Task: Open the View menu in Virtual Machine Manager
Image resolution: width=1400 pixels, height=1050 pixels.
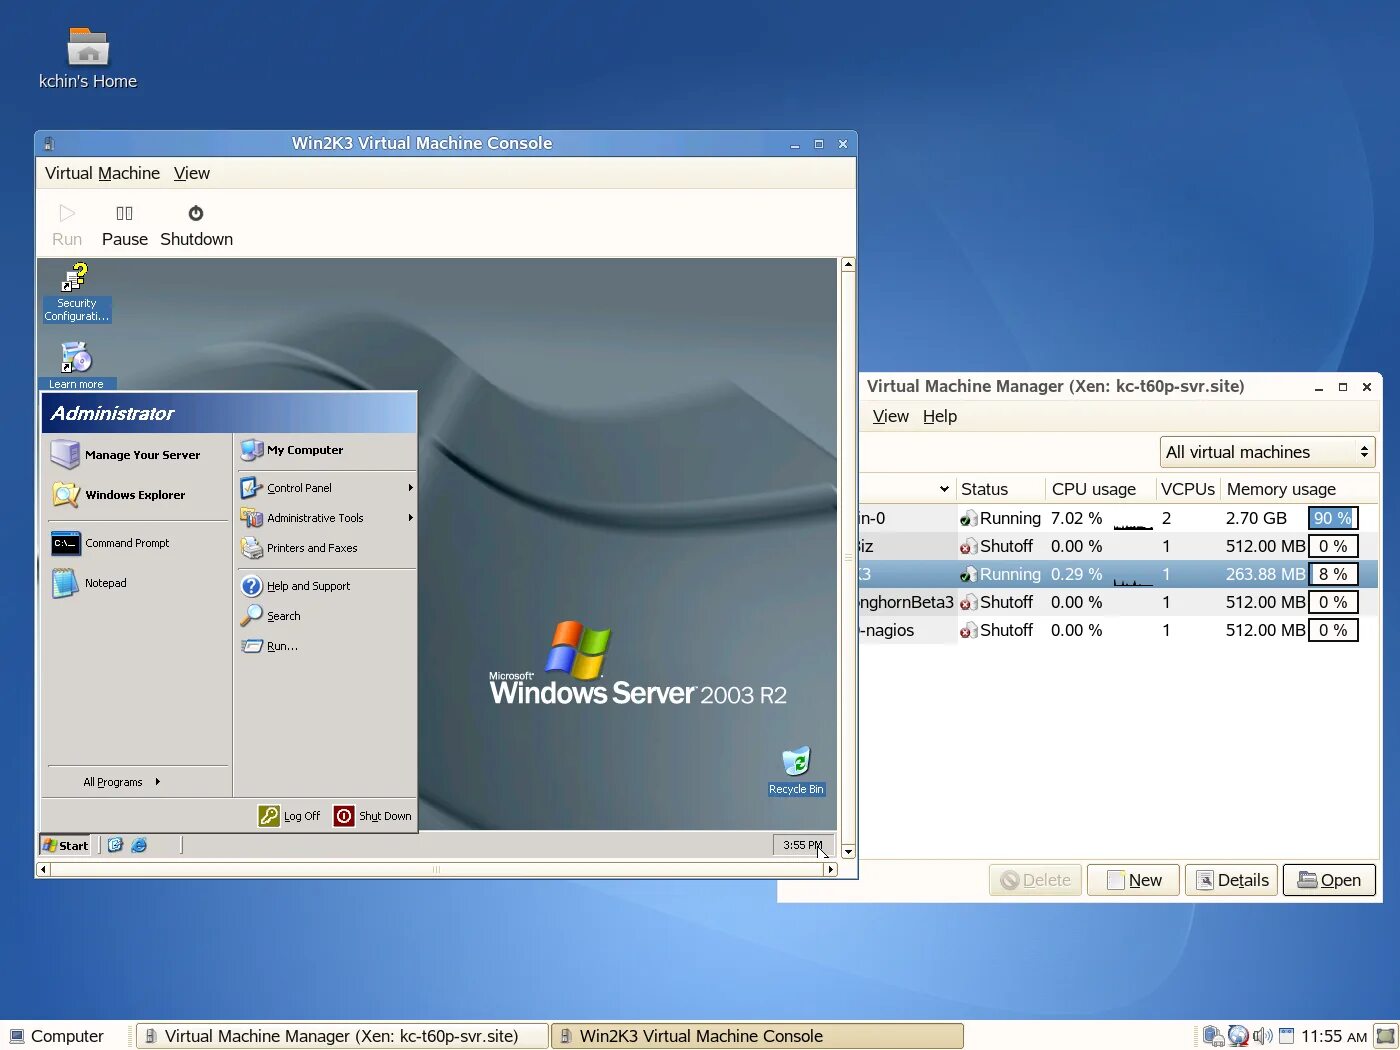Action: (889, 416)
